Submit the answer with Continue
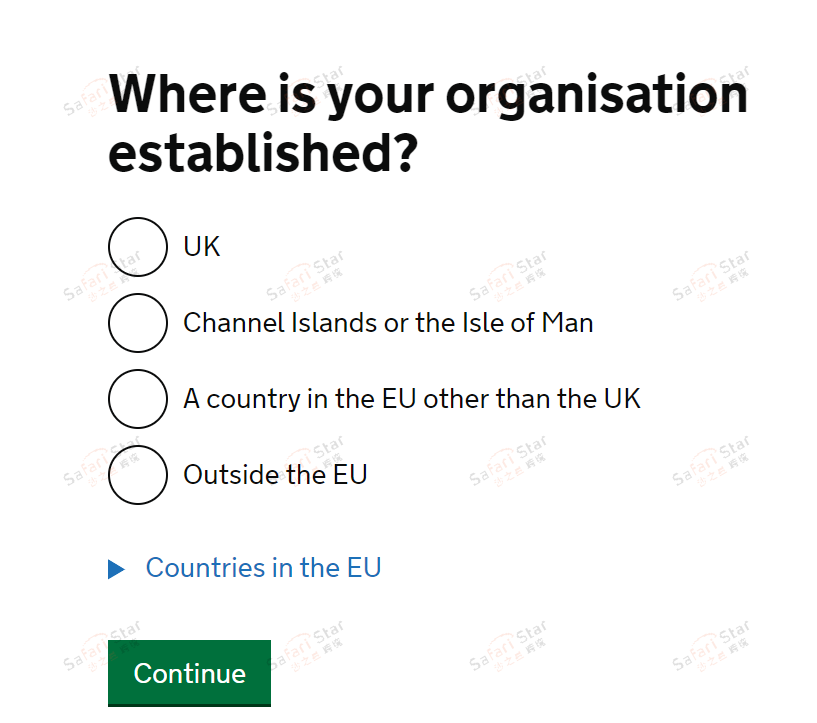This screenshot has height=723, width=817. tap(189, 673)
